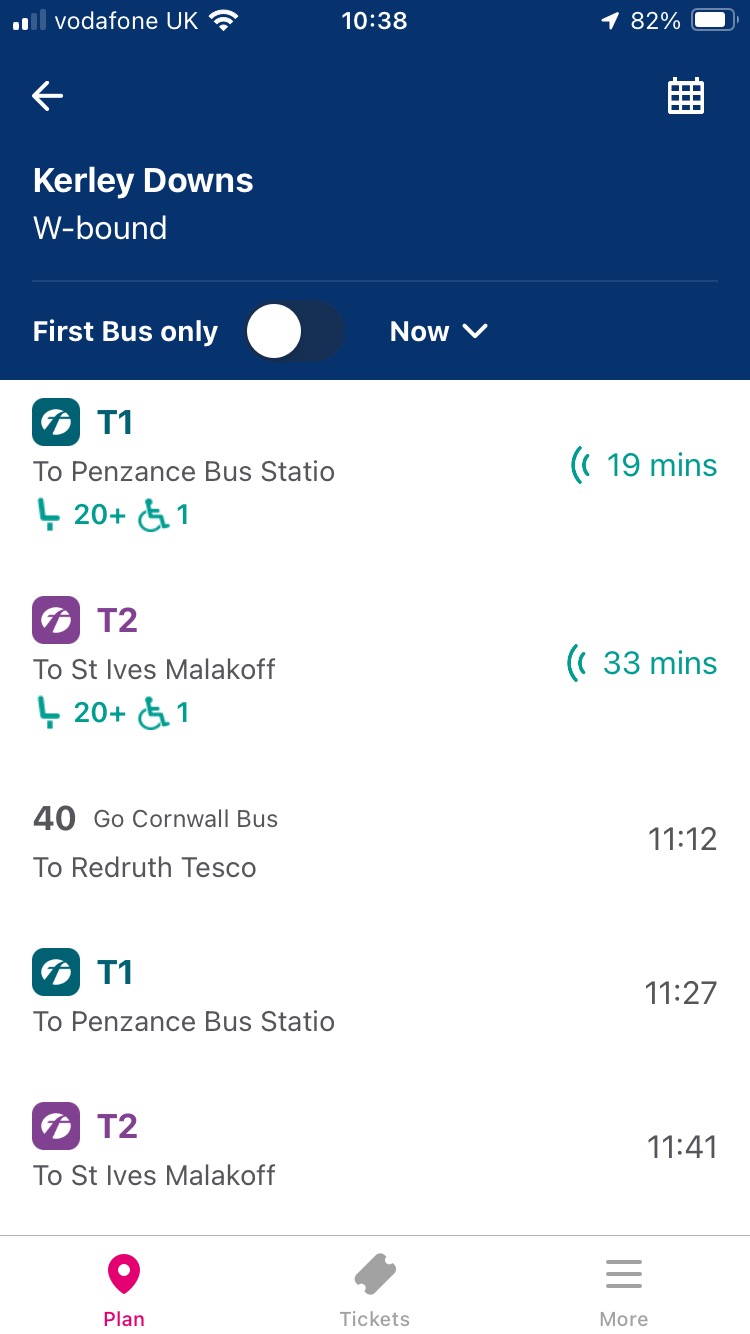Screen dimensions: 750x1334
Task: Switch to the Plan tab
Action: tap(124, 1290)
